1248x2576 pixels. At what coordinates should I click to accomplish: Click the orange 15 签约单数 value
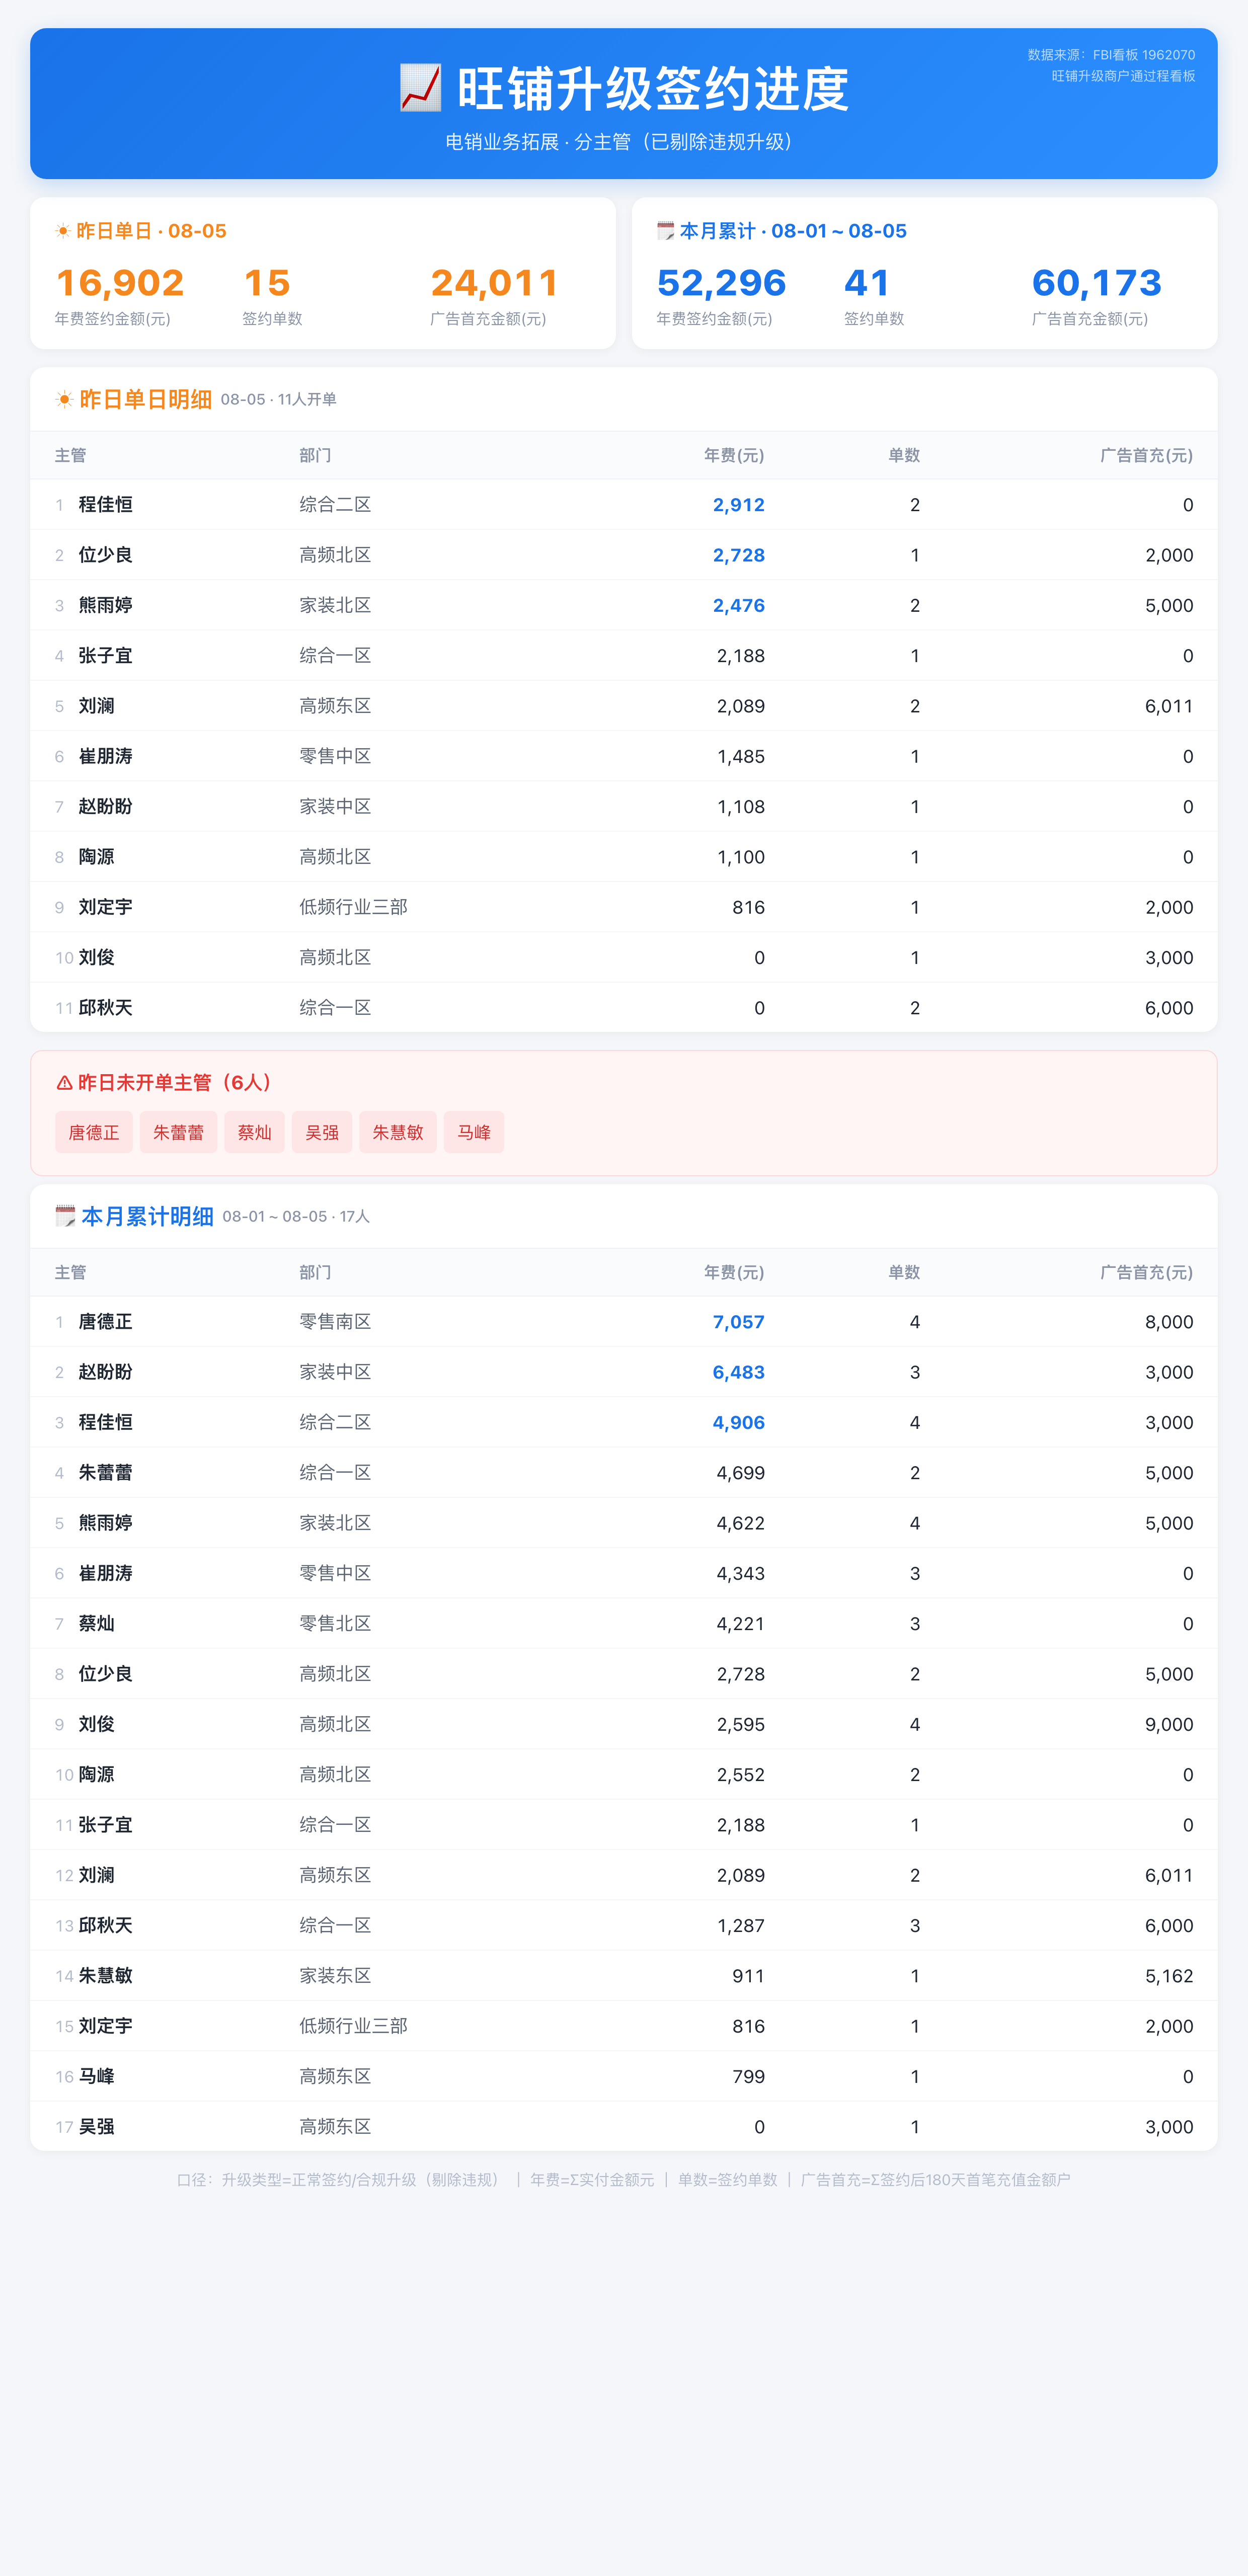click(x=267, y=283)
